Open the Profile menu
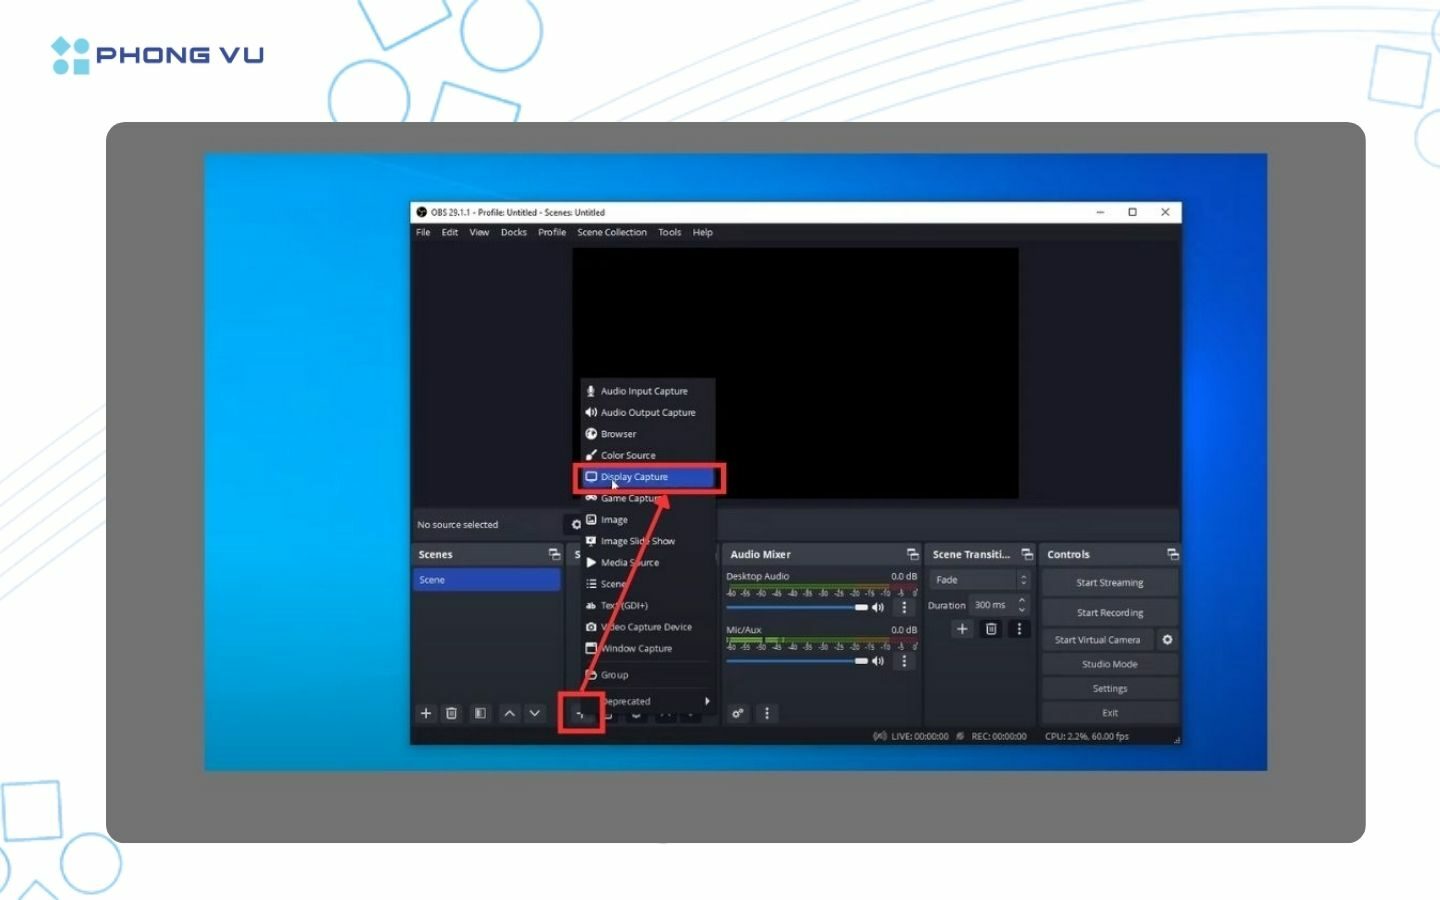Screen dimensions: 1440x900 pos(552,232)
